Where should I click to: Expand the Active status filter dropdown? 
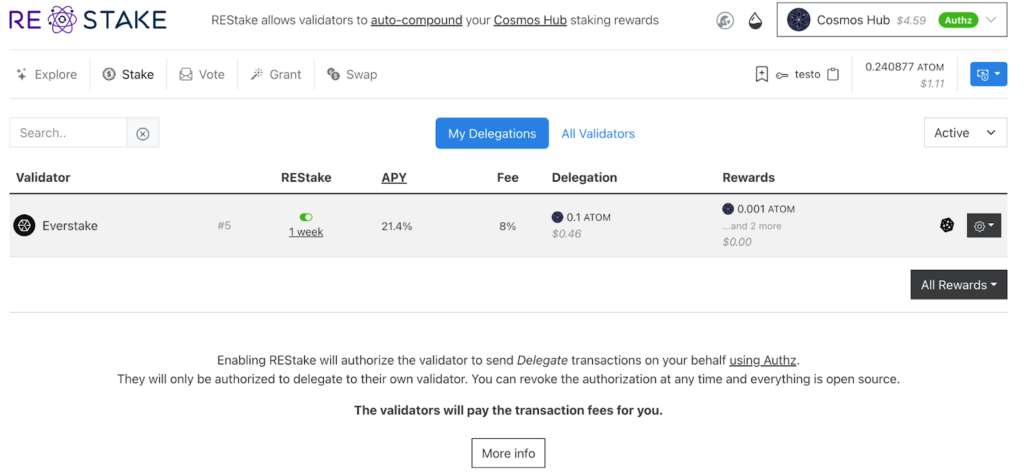[x=964, y=133]
